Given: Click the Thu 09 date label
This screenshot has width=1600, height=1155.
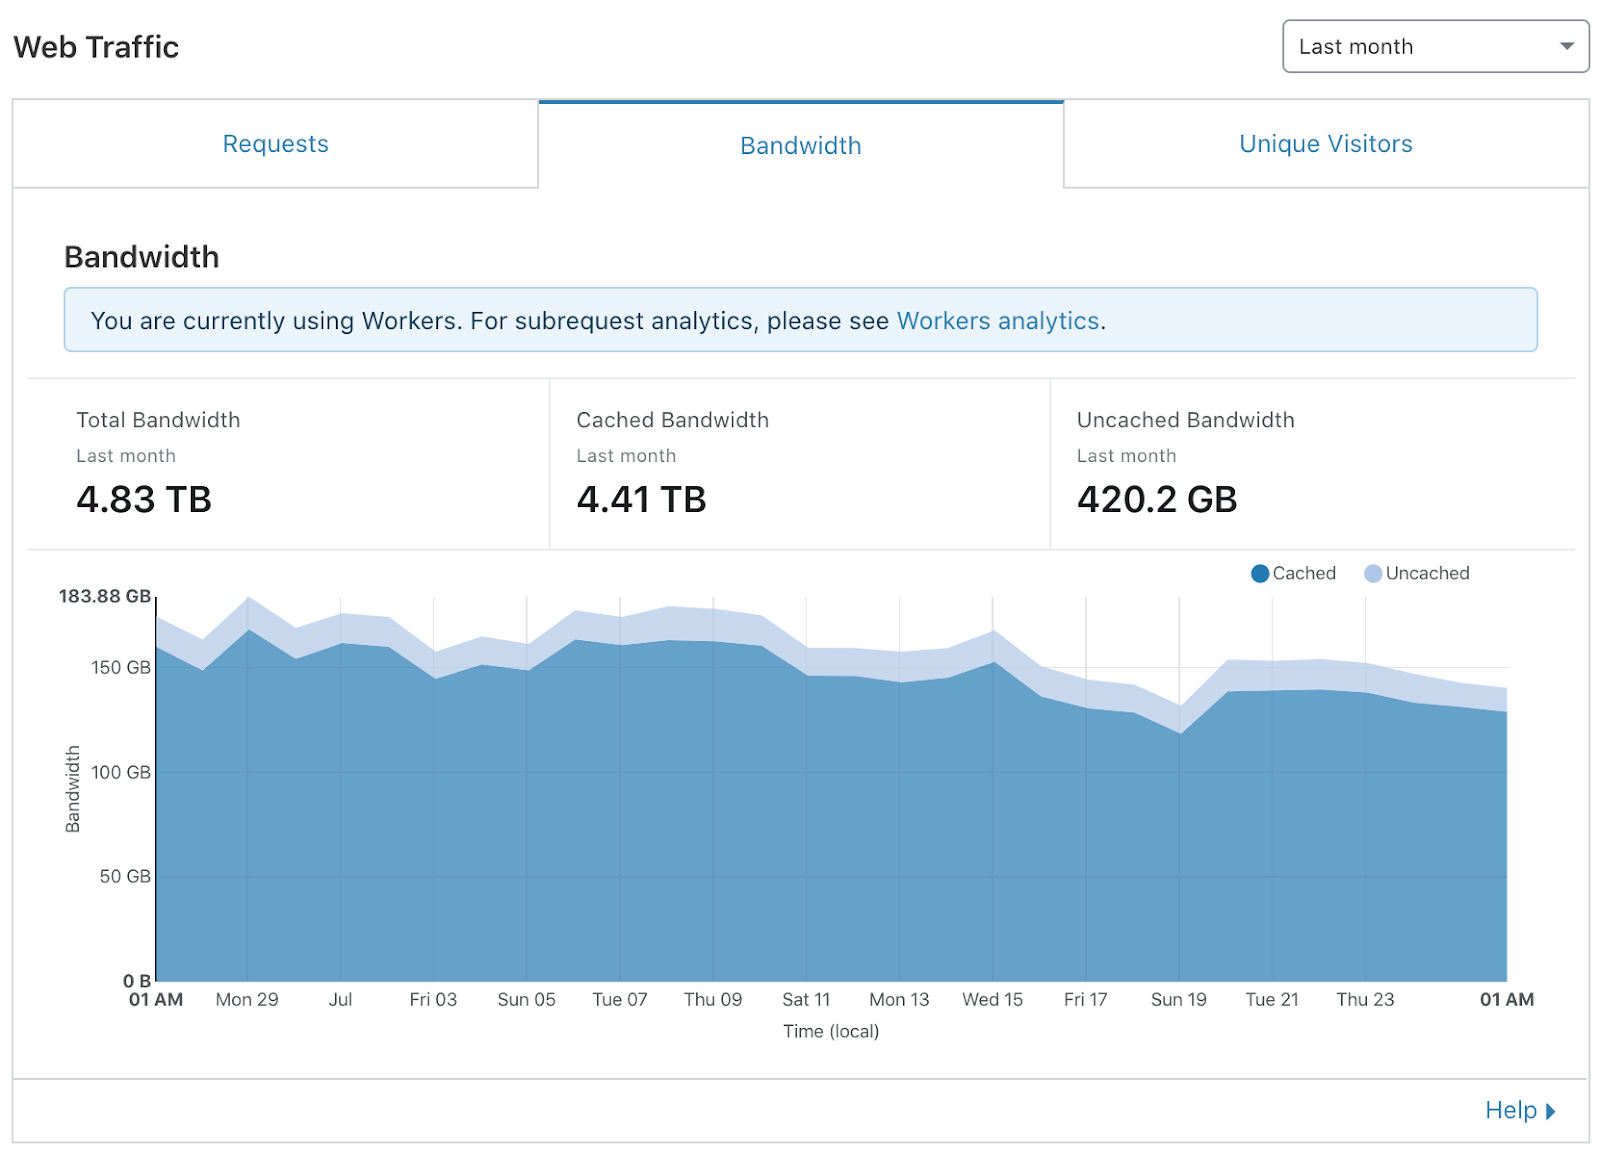Looking at the screenshot, I should (x=713, y=999).
